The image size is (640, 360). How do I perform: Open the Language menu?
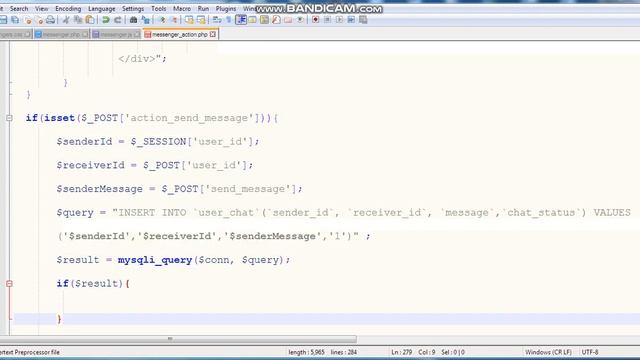[x=102, y=9]
